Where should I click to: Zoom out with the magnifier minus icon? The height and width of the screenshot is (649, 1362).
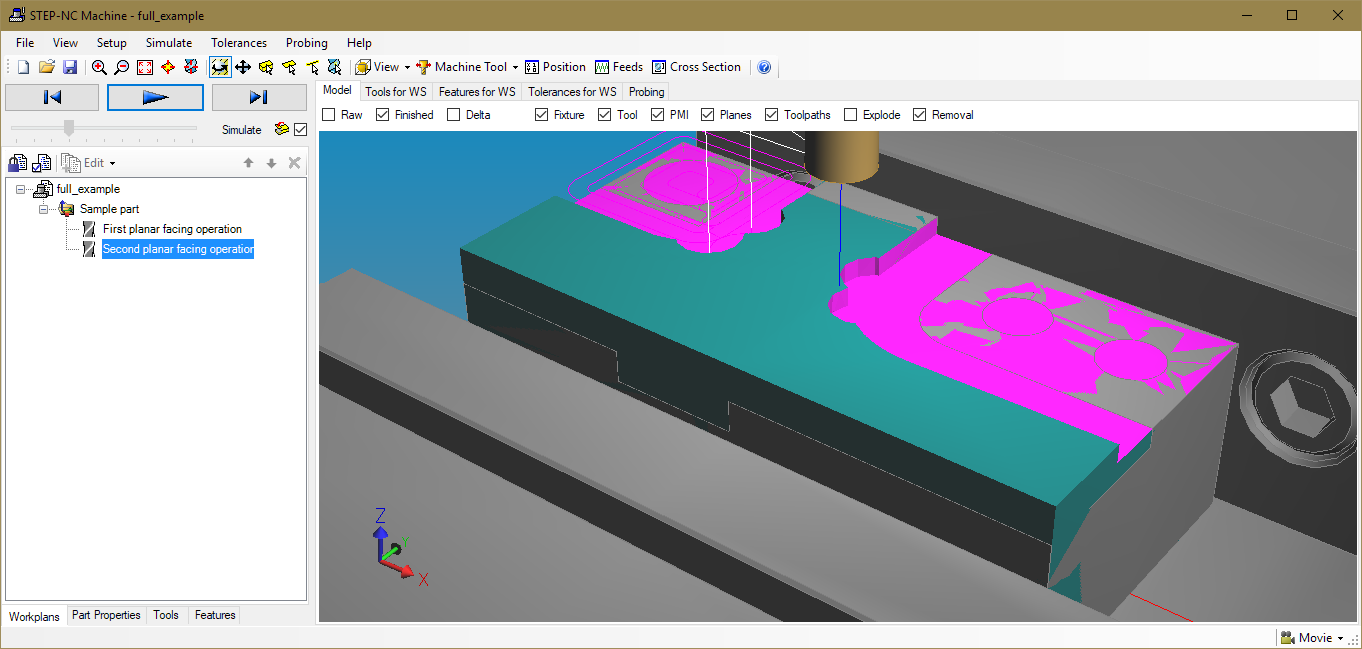(x=122, y=67)
